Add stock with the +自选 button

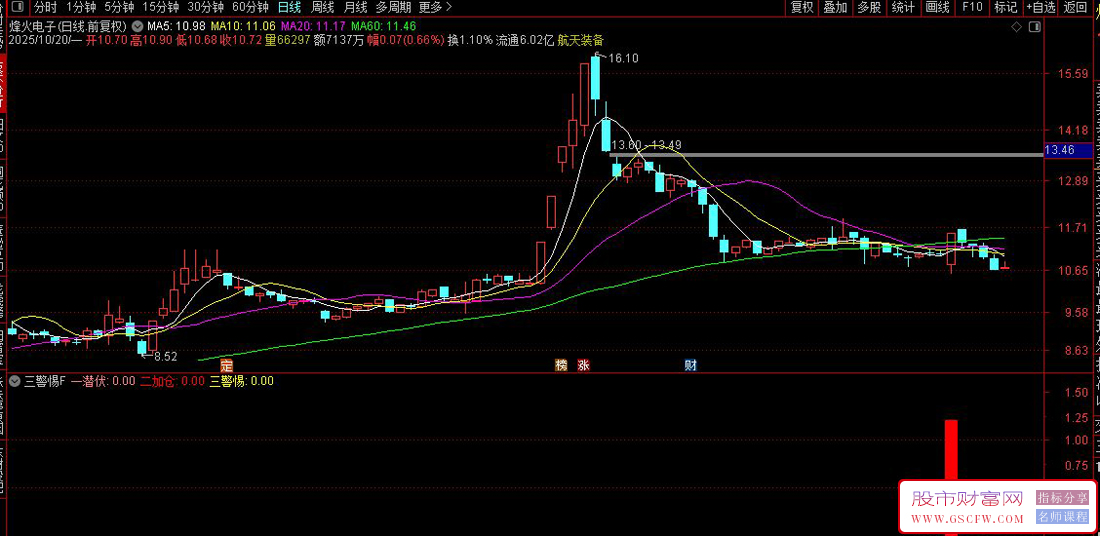click(x=1040, y=7)
